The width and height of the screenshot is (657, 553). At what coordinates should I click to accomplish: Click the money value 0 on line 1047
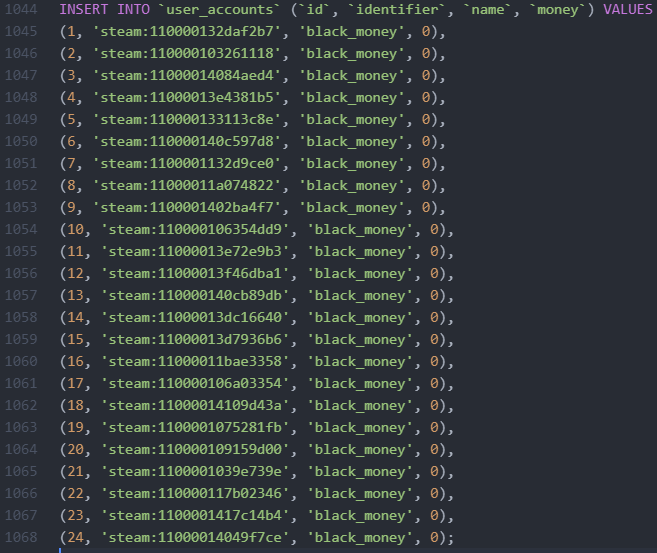coord(426,75)
